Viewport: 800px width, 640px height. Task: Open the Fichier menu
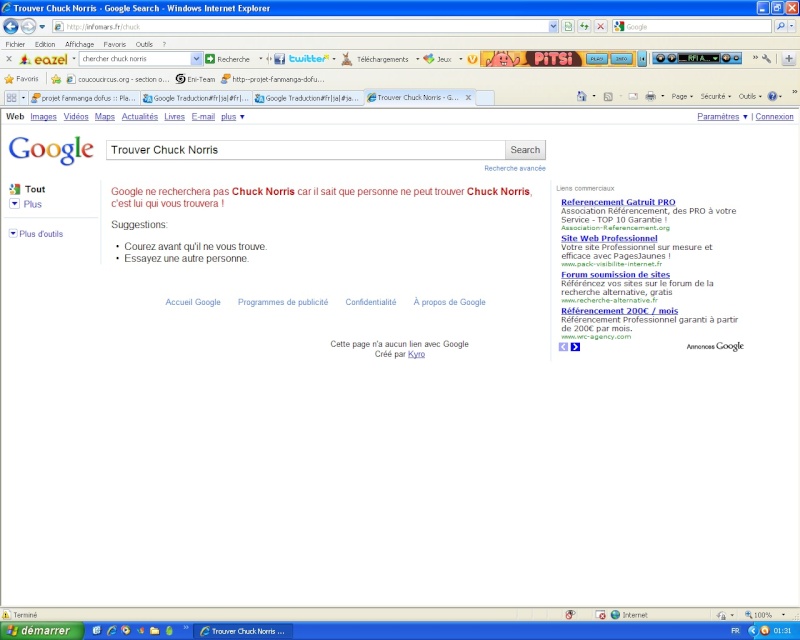15,44
